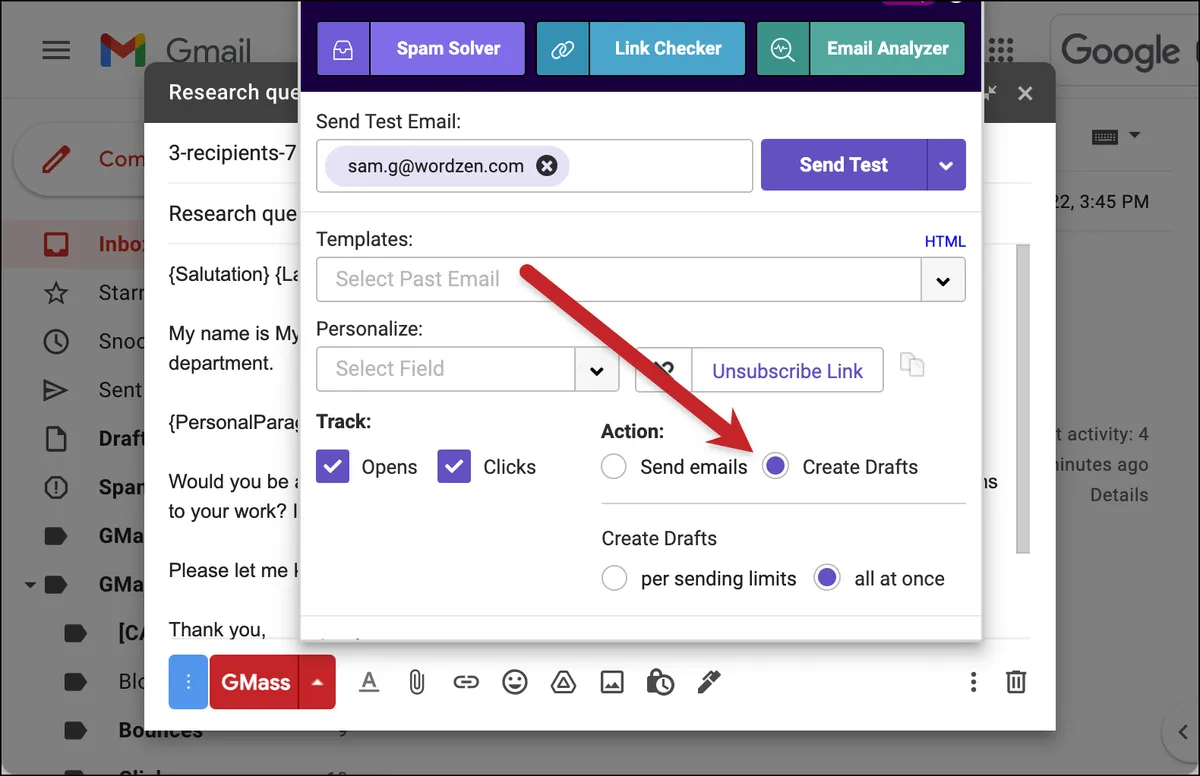Image resolution: width=1200 pixels, height=776 pixels.
Task: Click the compose subject line Research que
Action: click(232, 214)
